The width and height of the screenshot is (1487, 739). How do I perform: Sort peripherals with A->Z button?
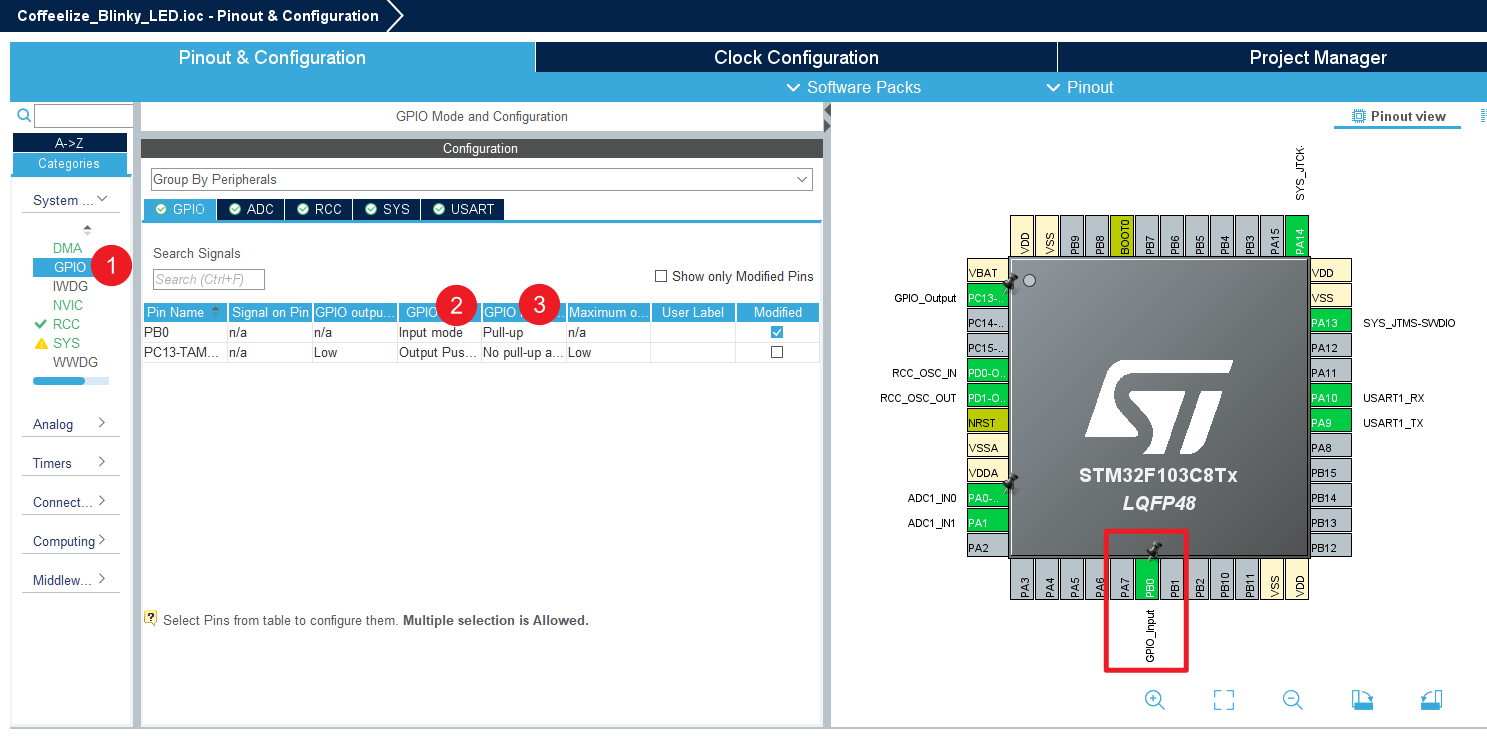[69, 143]
